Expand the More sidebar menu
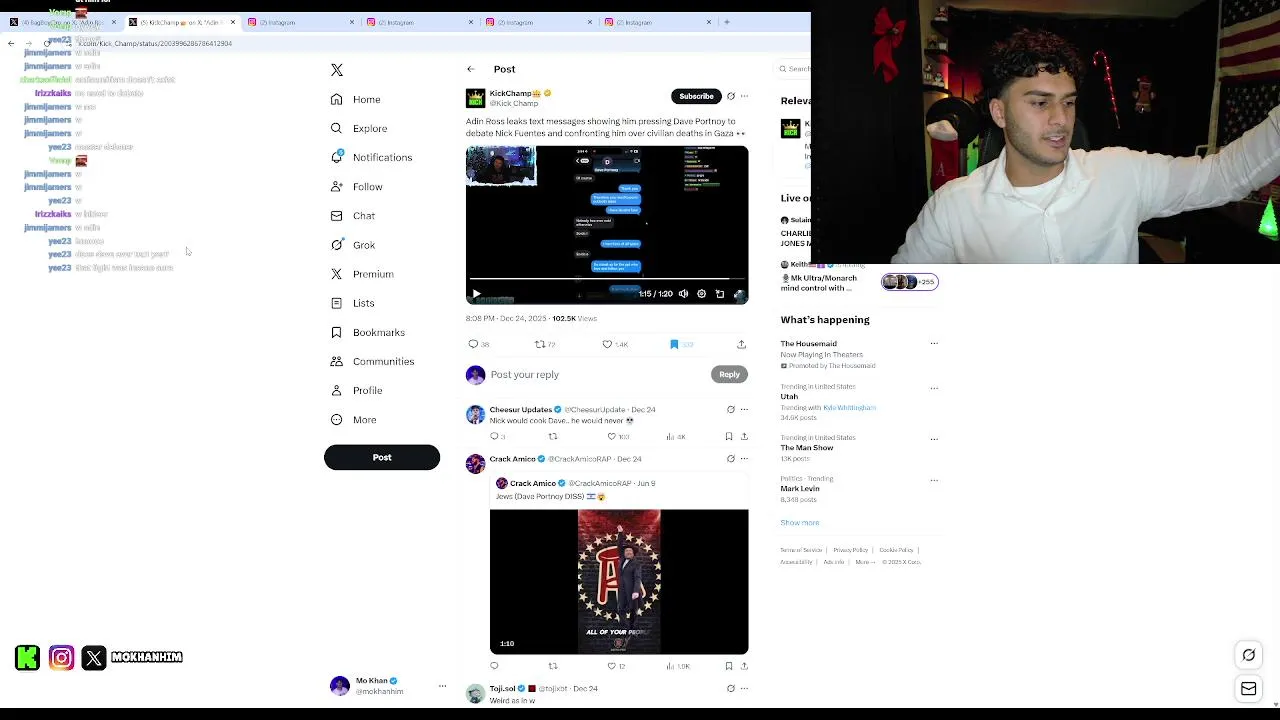1280x720 pixels. click(x=354, y=420)
